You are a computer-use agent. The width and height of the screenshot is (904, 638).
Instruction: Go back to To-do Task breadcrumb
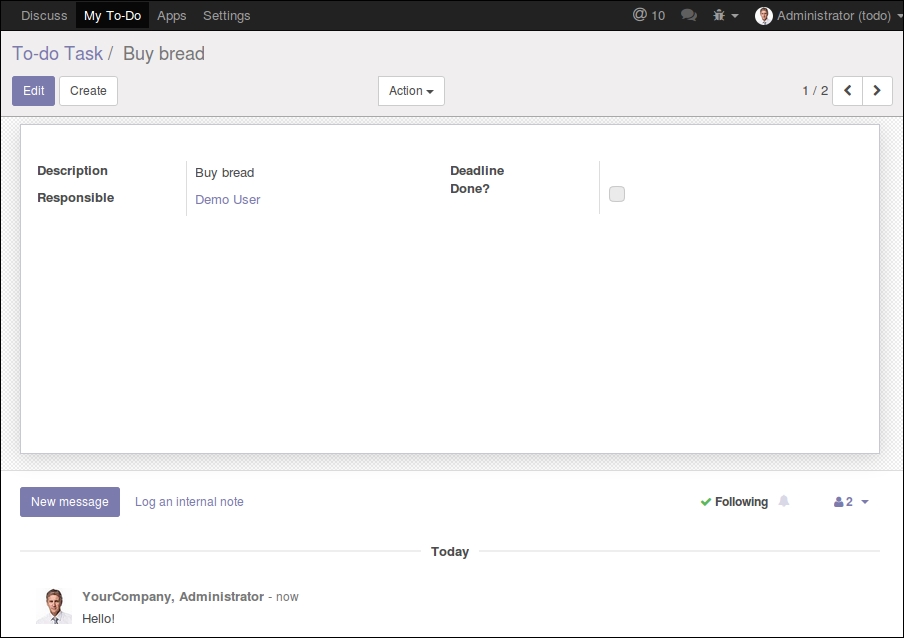point(58,54)
